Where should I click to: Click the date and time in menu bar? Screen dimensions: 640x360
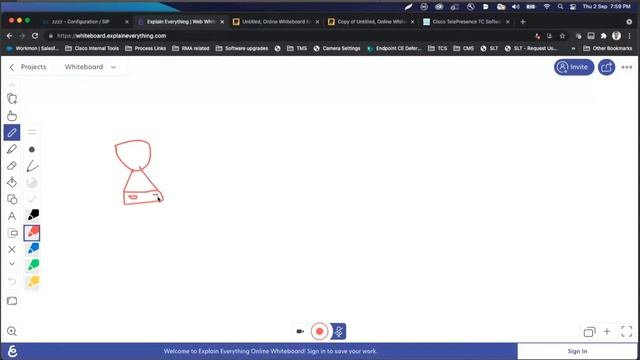[607, 7]
